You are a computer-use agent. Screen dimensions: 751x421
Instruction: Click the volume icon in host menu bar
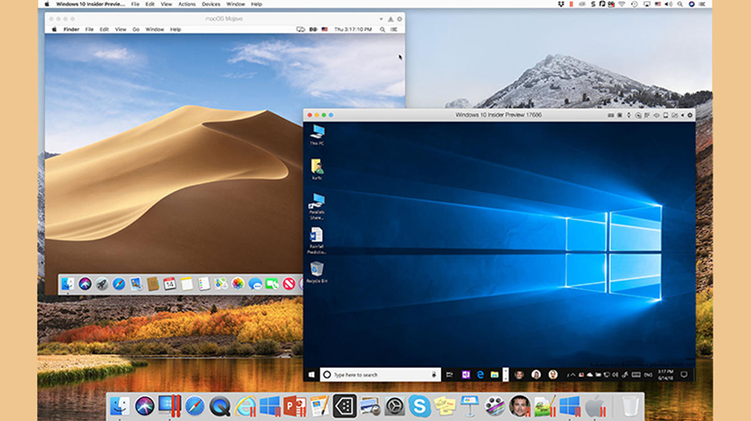(668, 4)
